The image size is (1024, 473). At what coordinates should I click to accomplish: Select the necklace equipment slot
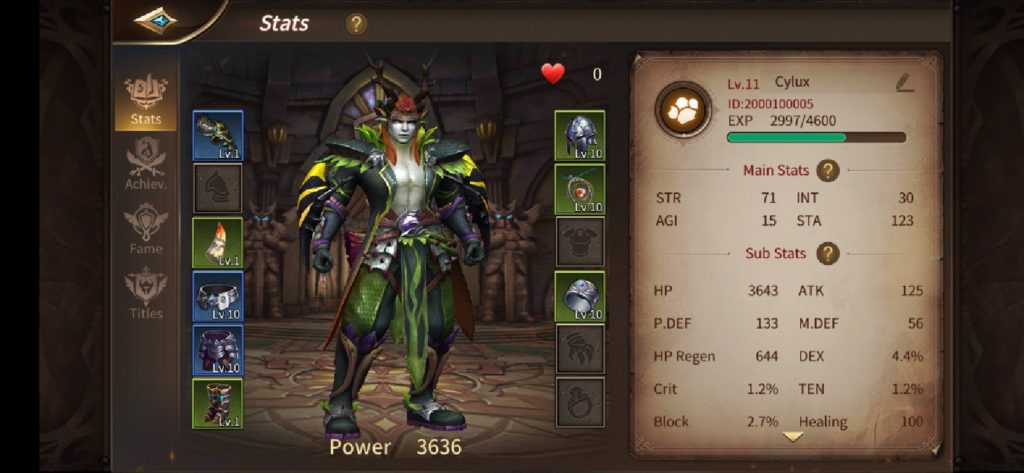579,189
